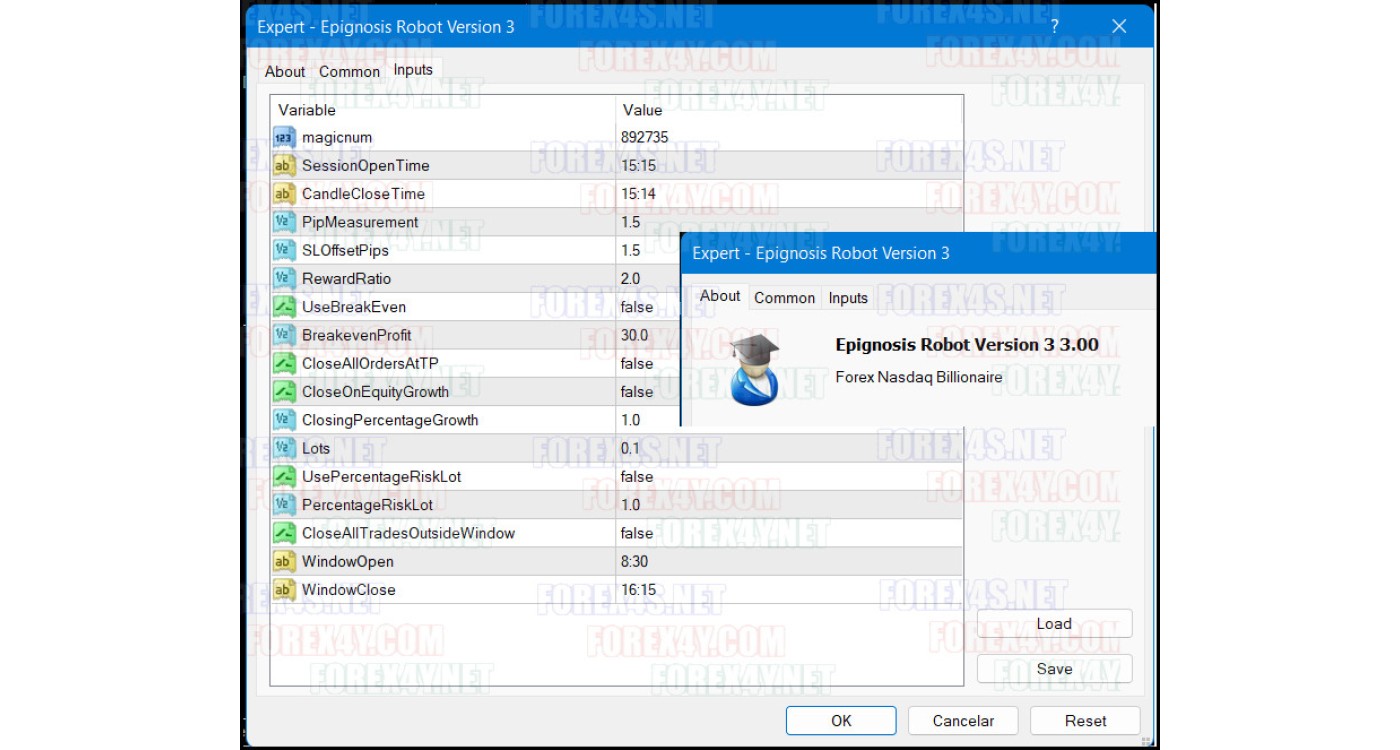The height and width of the screenshot is (750, 1400).
Task: Click the SessionOpenTime string type icon
Action: click(x=284, y=165)
